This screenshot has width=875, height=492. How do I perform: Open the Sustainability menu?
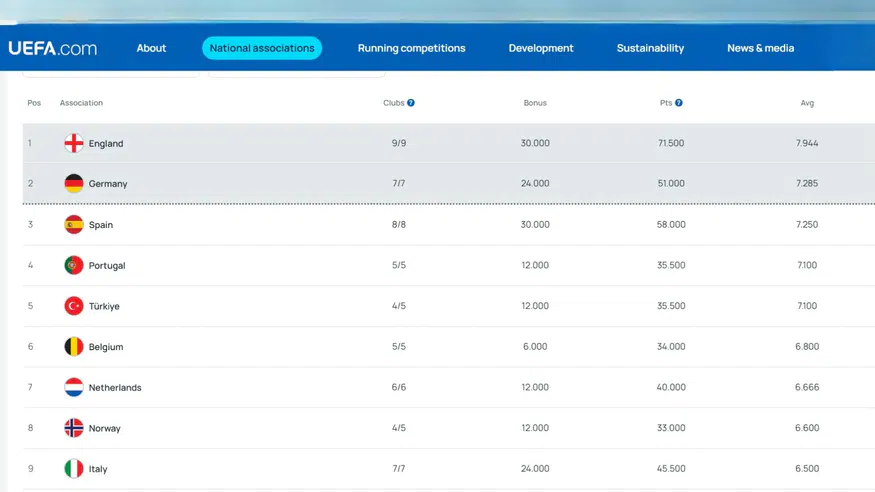pyautogui.click(x=650, y=48)
